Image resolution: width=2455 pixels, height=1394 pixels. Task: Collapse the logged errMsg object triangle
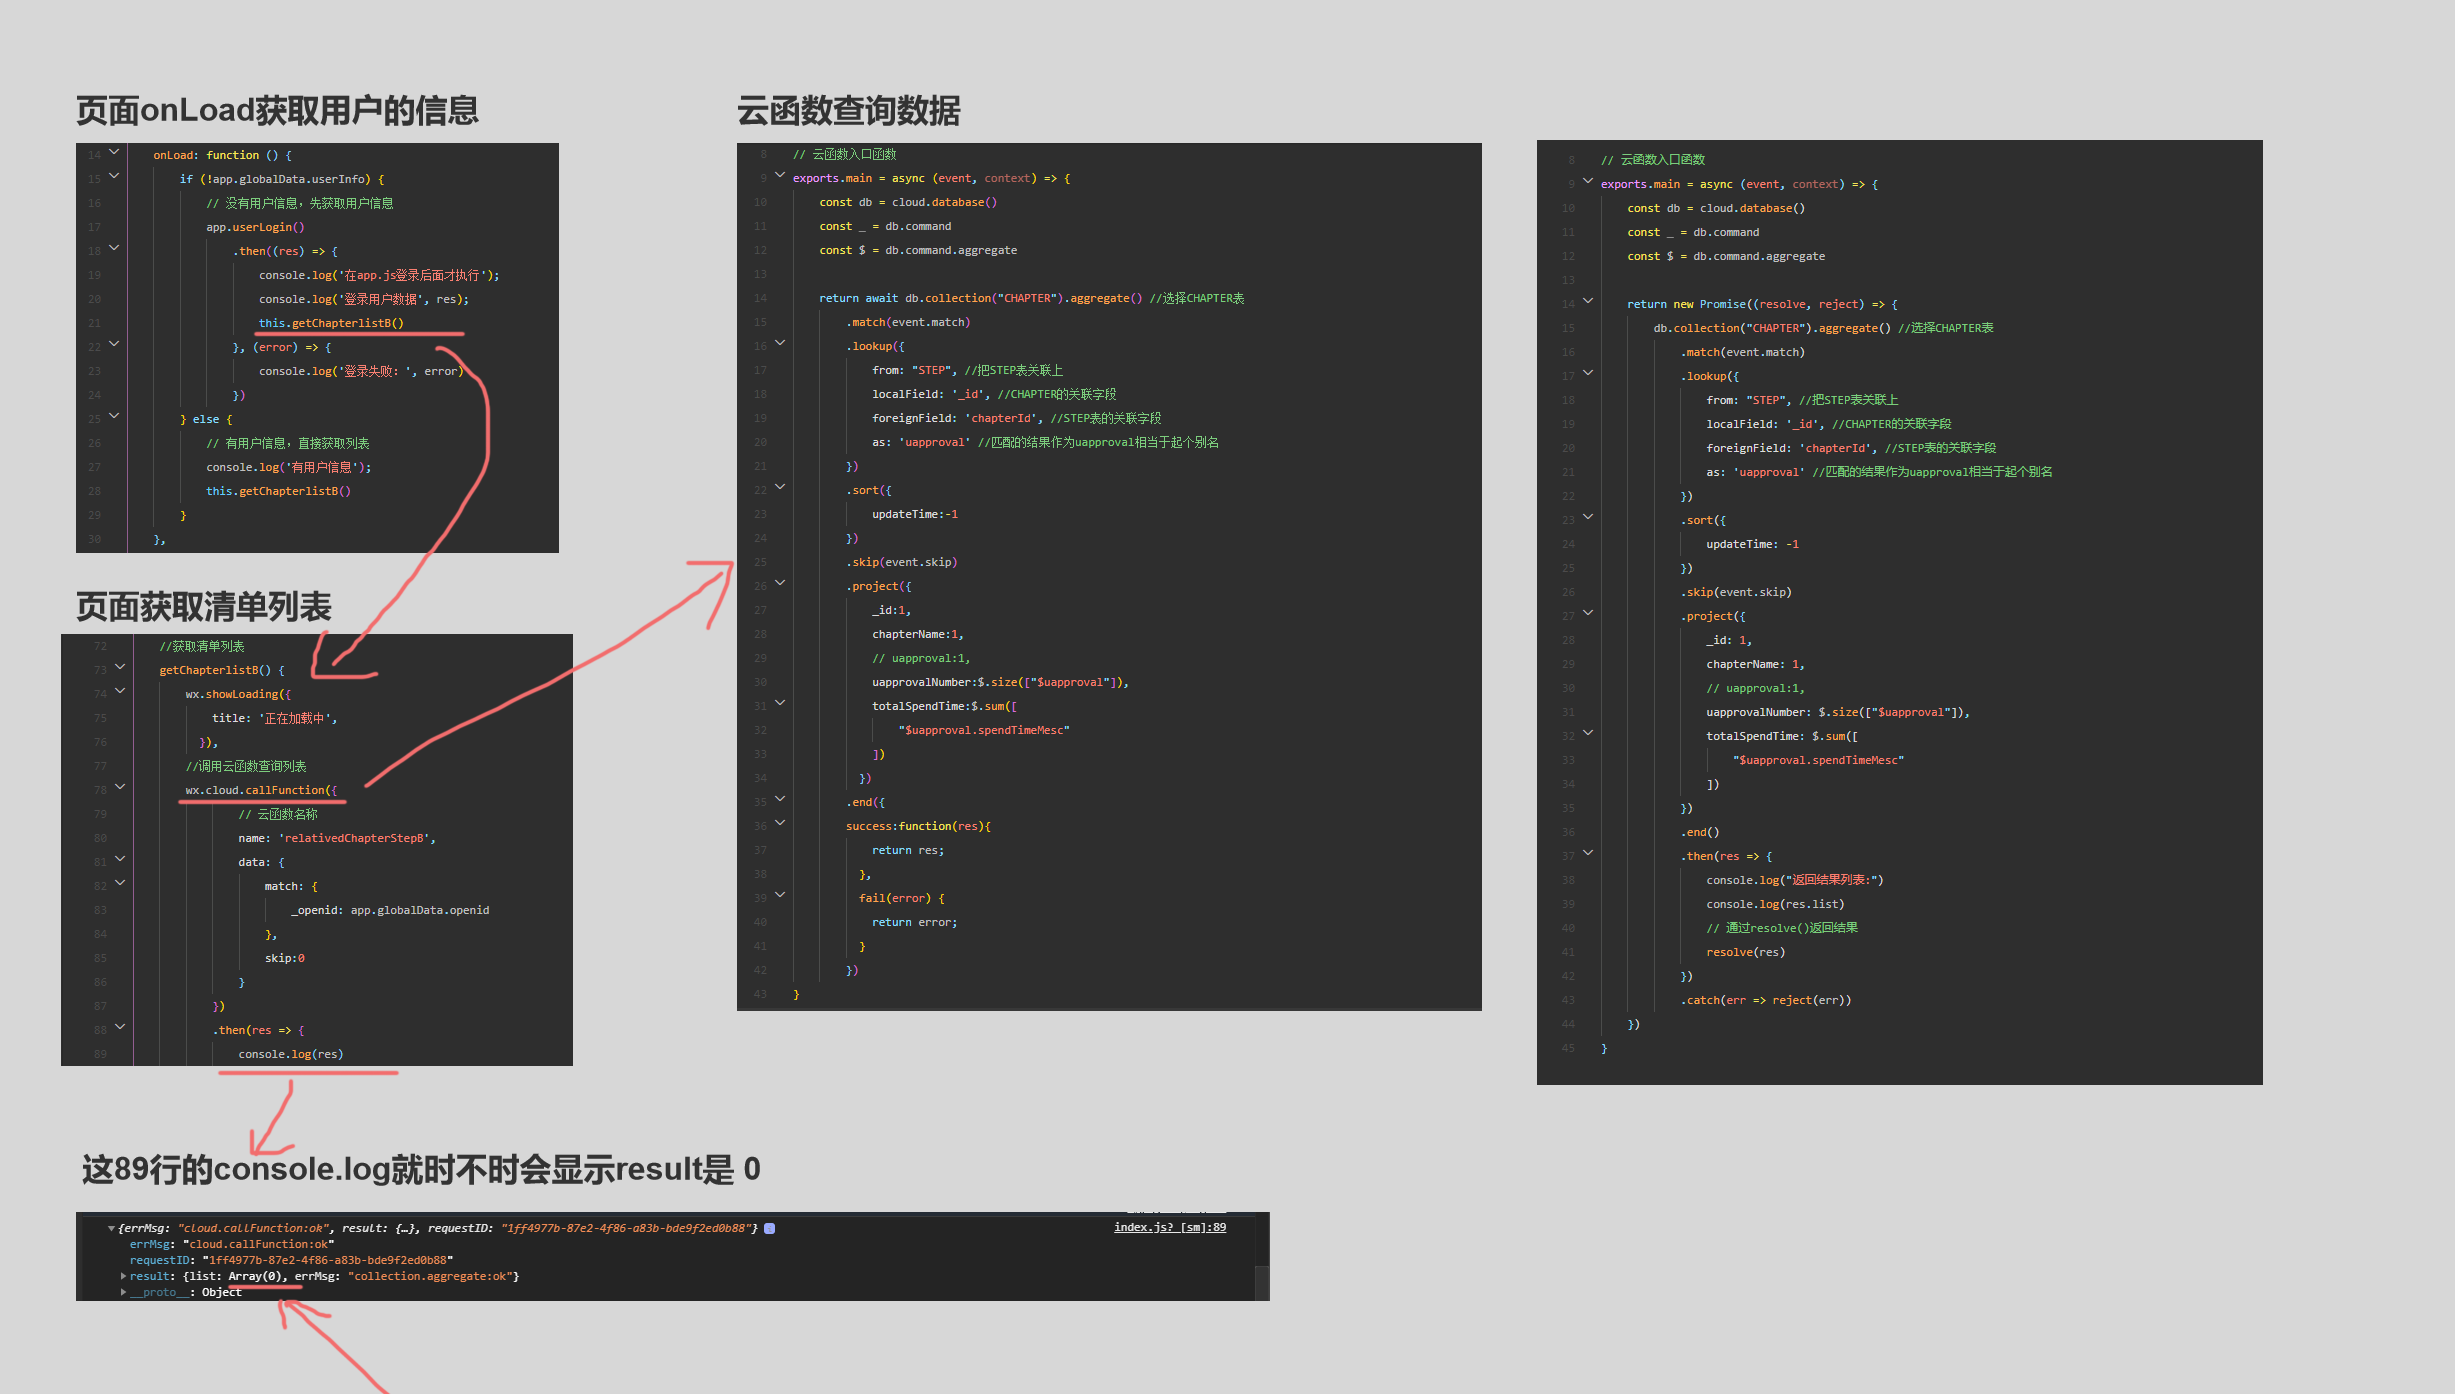(x=111, y=1228)
